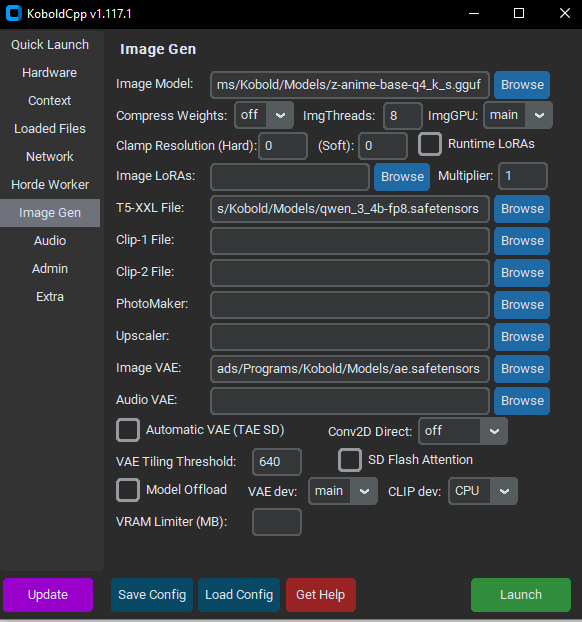Open the Extra tab
The width and height of the screenshot is (582, 622).
(50, 297)
